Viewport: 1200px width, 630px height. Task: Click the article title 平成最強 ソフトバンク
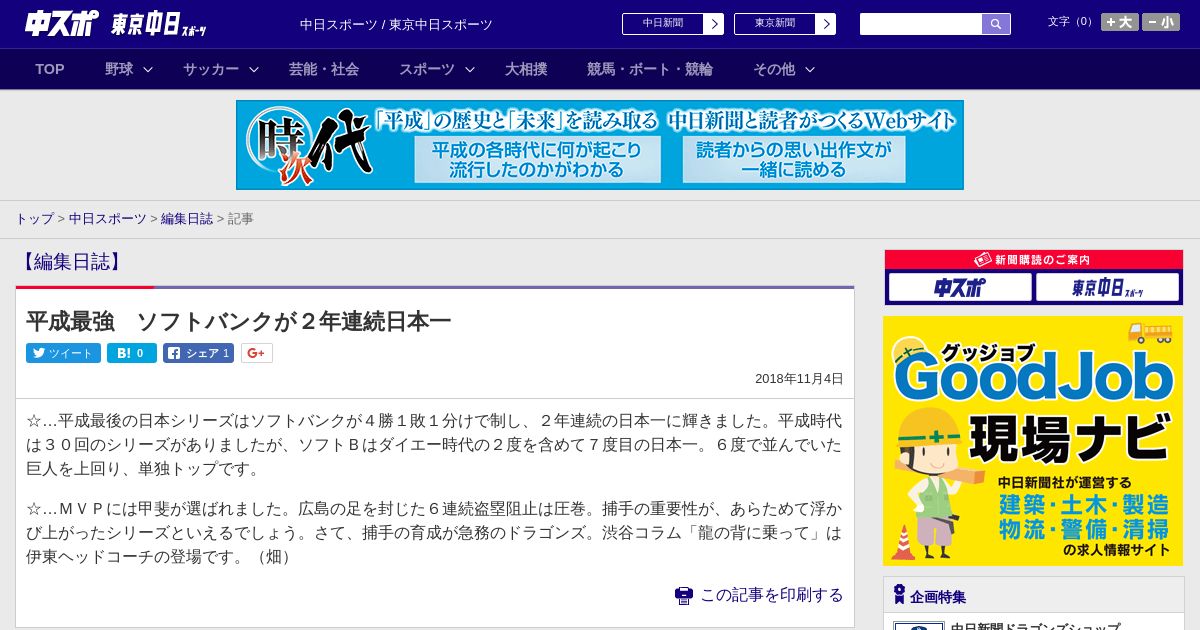(x=239, y=321)
